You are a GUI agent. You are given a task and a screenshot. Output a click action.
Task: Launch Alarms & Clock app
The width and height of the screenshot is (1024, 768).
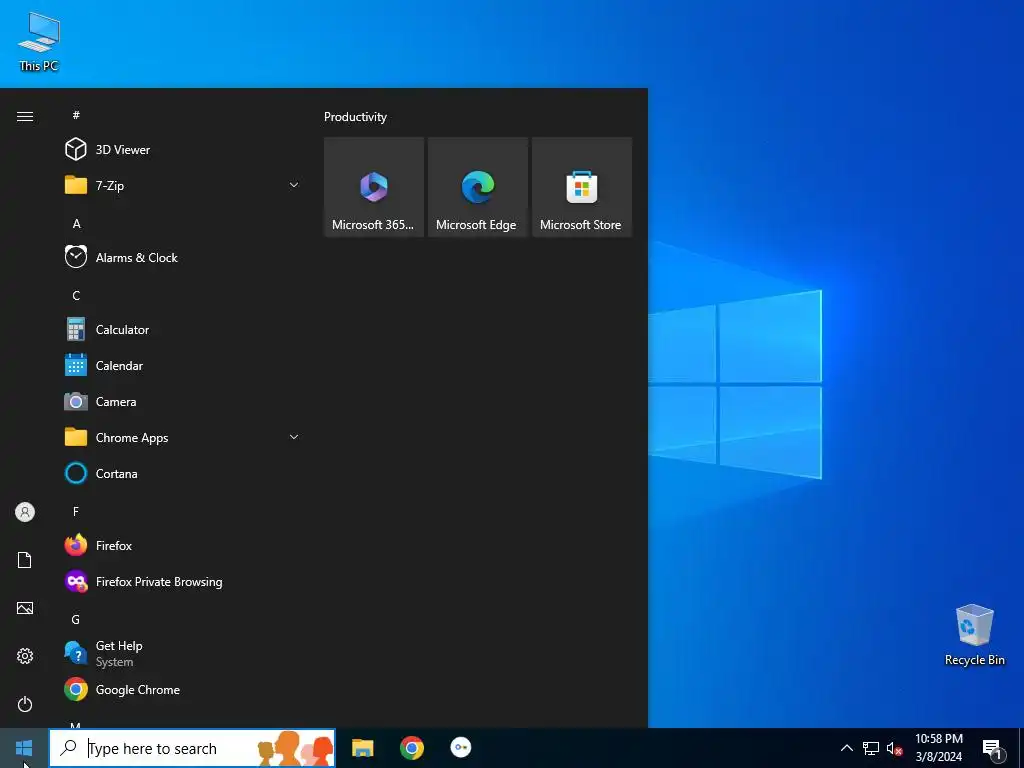click(x=183, y=257)
